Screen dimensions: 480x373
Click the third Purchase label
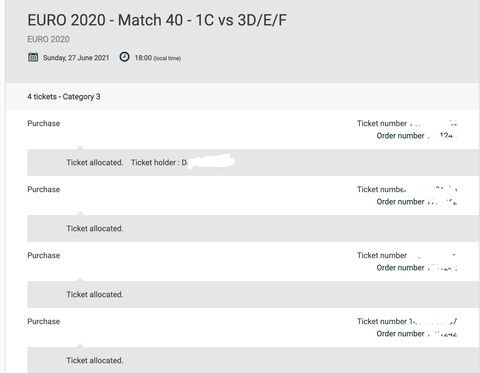[44, 255]
